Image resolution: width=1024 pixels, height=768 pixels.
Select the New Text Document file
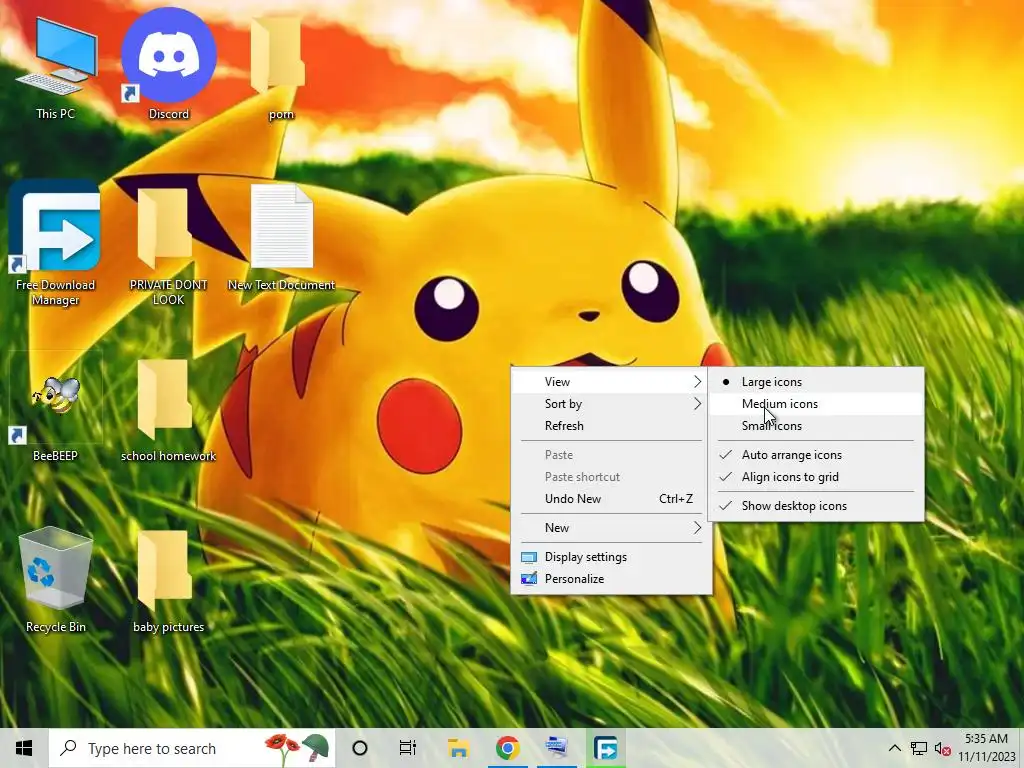click(x=281, y=238)
